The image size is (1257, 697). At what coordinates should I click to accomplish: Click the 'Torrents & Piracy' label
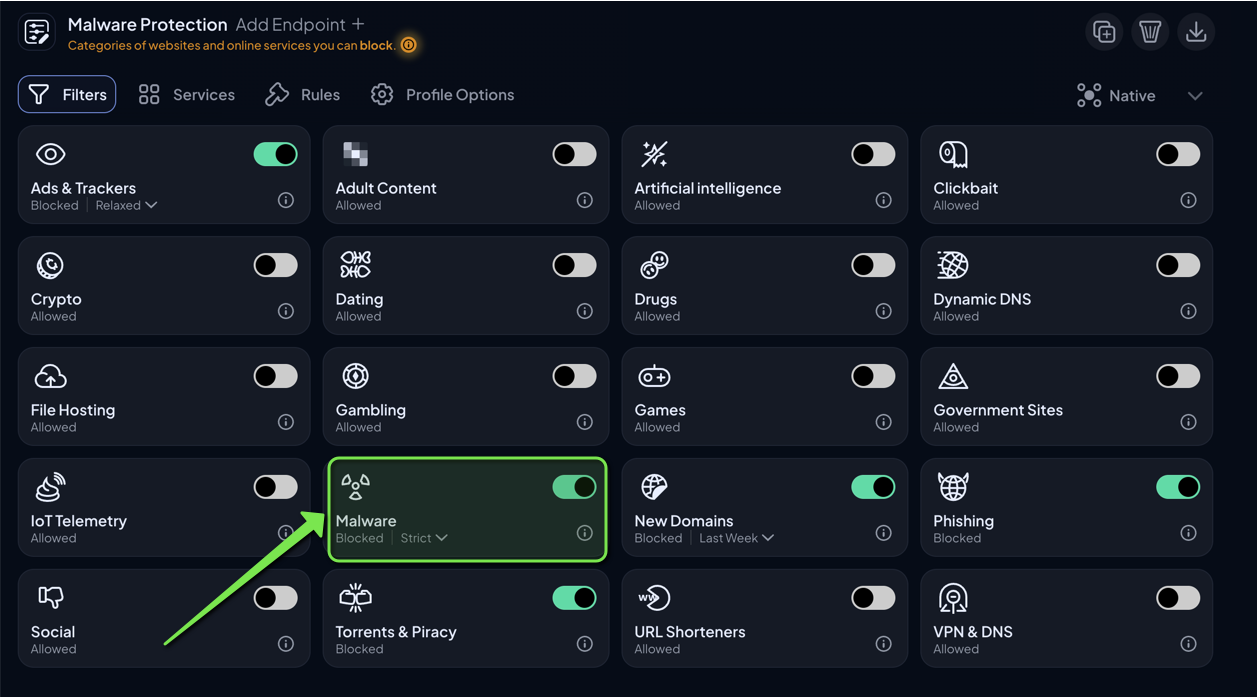click(396, 632)
